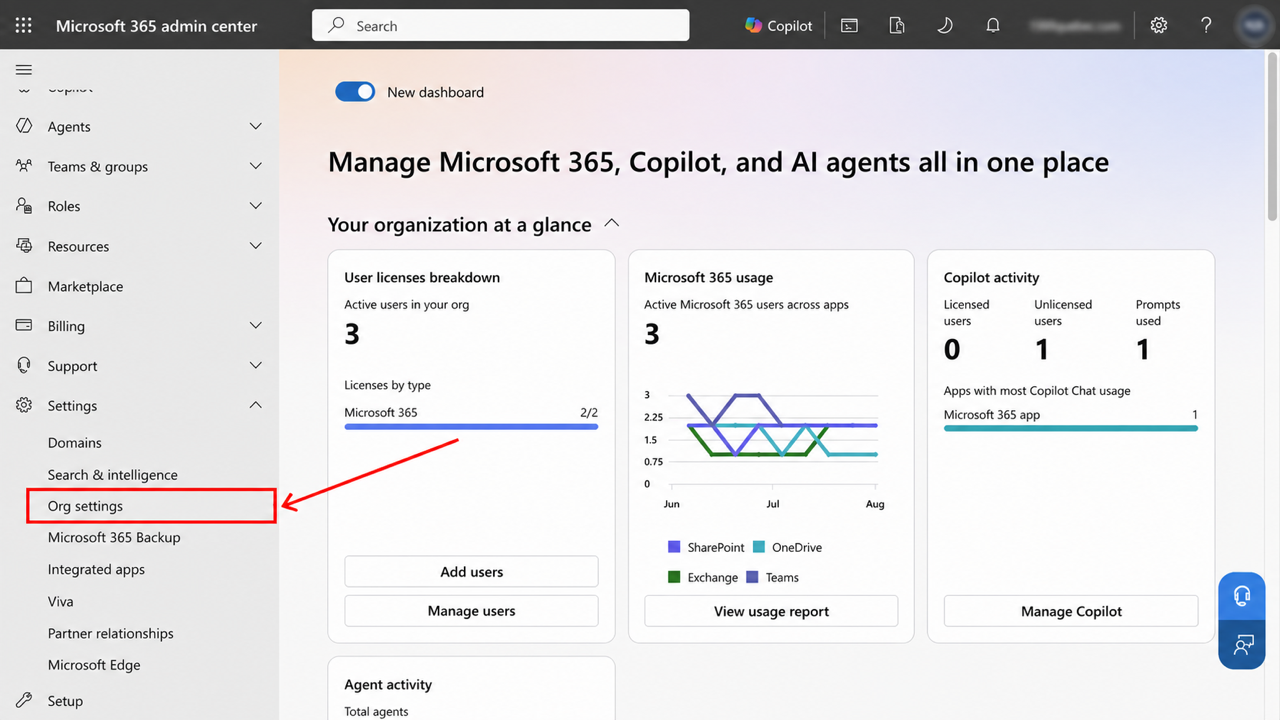The width and height of the screenshot is (1280, 720).
Task: Open Microsoft Edge settings
Action: (x=94, y=665)
